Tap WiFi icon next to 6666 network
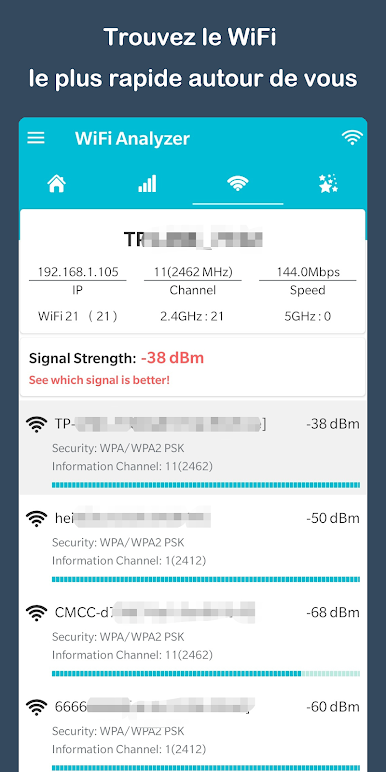386x772 pixels. (x=36, y=707)
